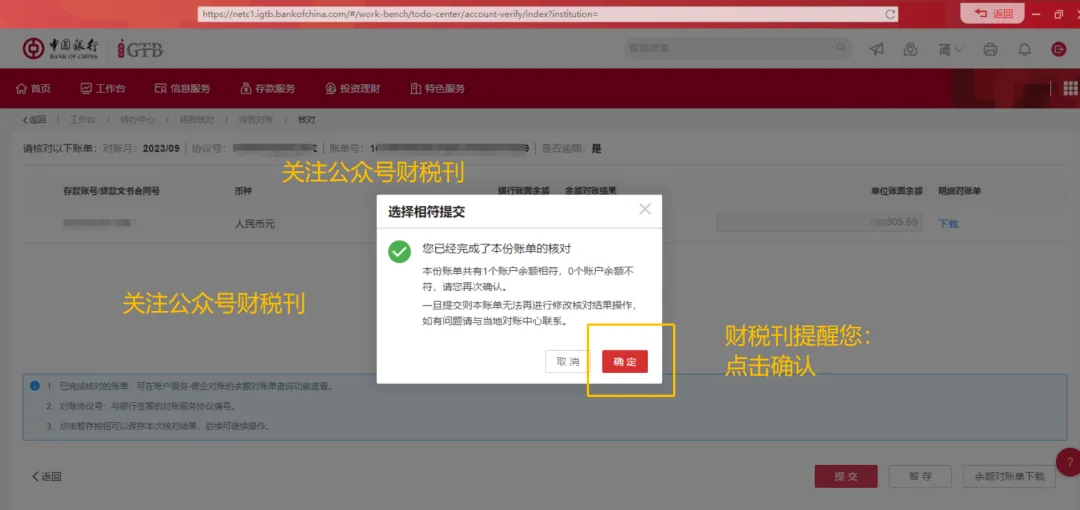Open the 首页 home menu
The height and width of the screenshot is (510, 1080).
33,88
